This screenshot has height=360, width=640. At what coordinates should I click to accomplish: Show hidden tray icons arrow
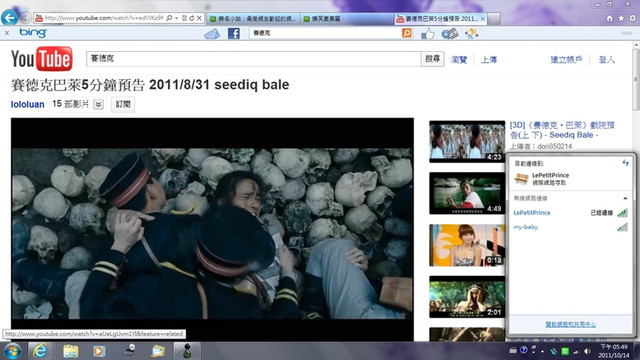pos(542,351)
